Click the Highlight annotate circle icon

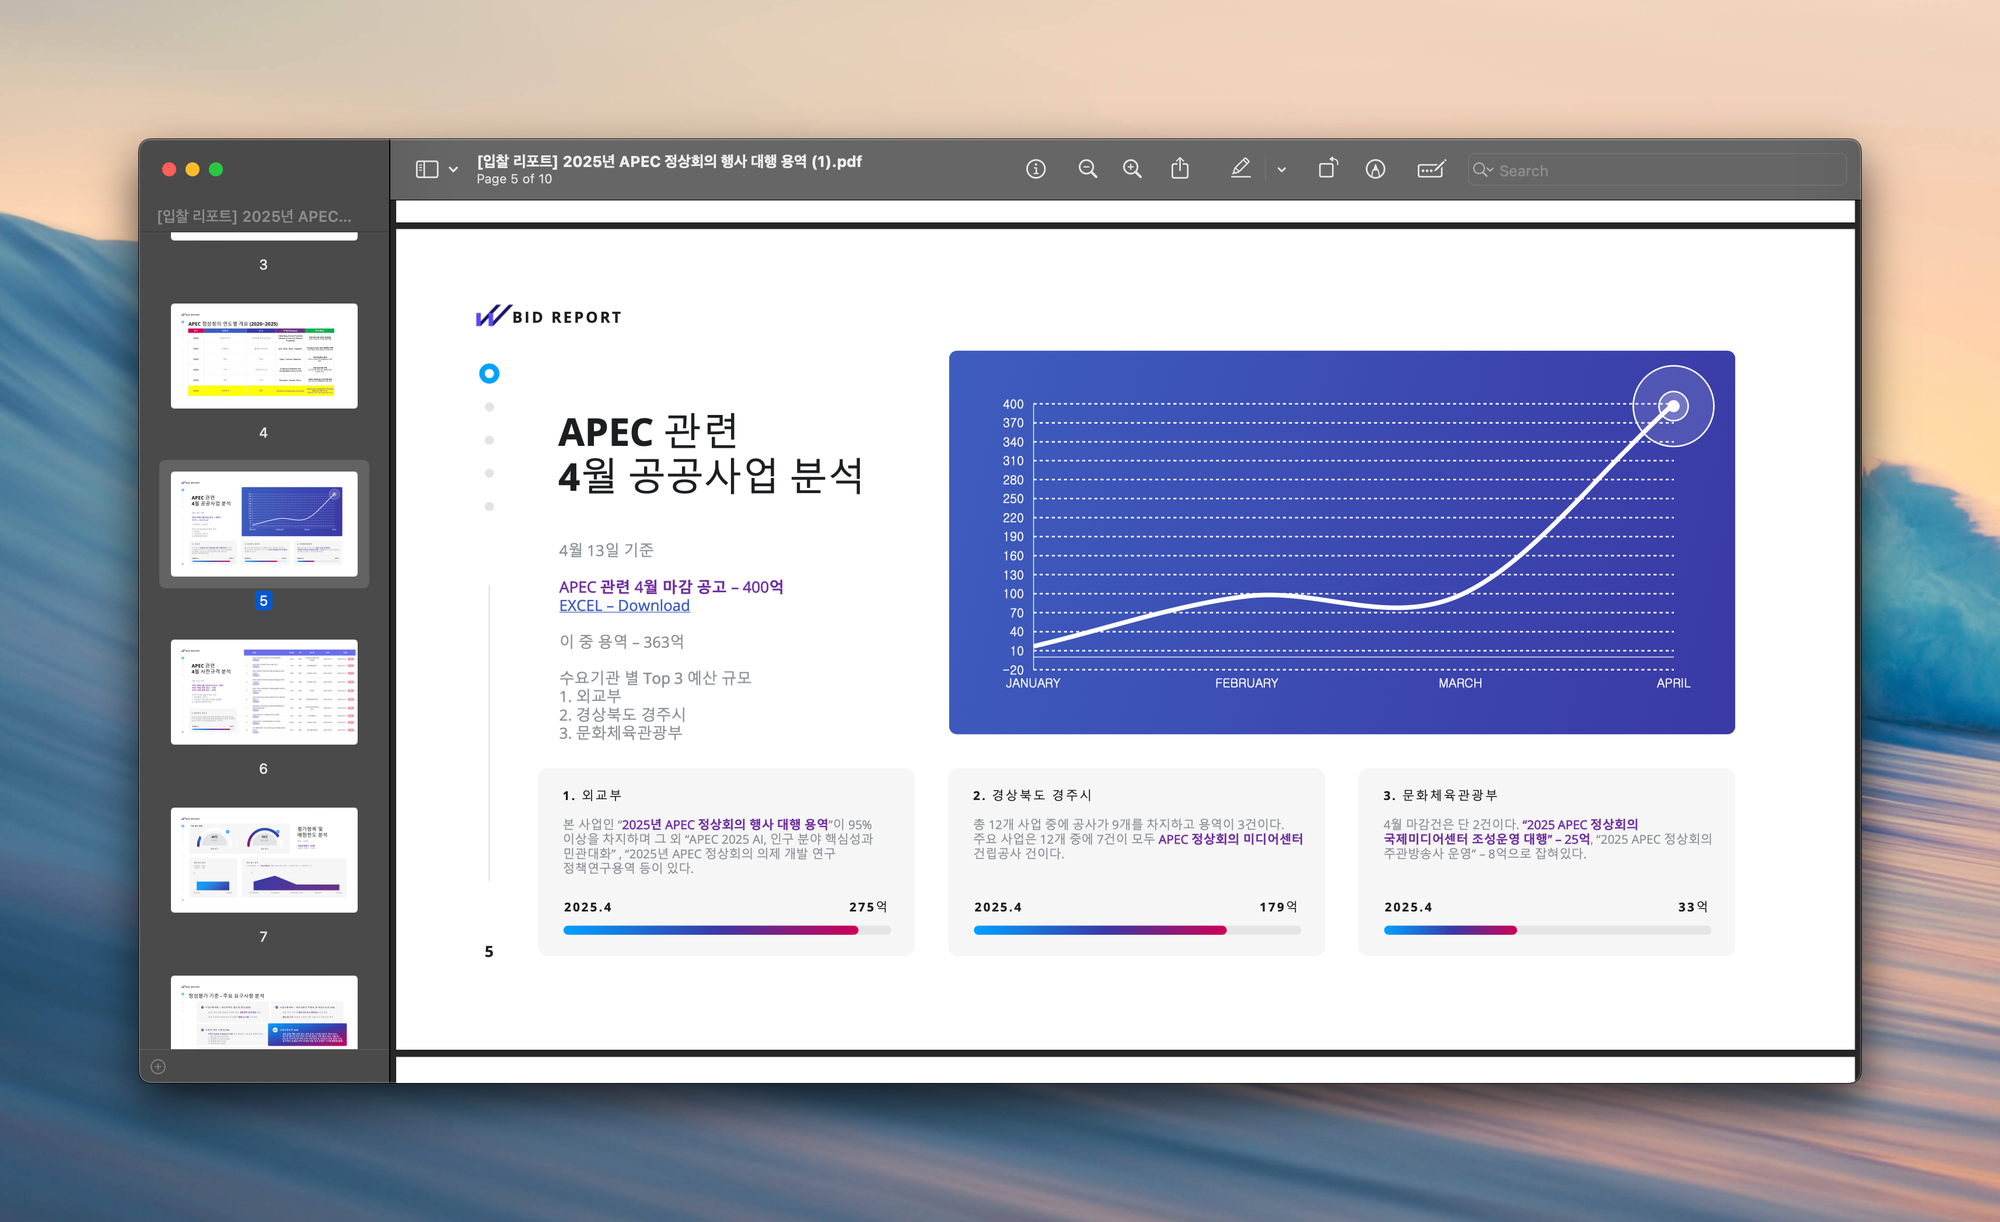(1375, 169)
